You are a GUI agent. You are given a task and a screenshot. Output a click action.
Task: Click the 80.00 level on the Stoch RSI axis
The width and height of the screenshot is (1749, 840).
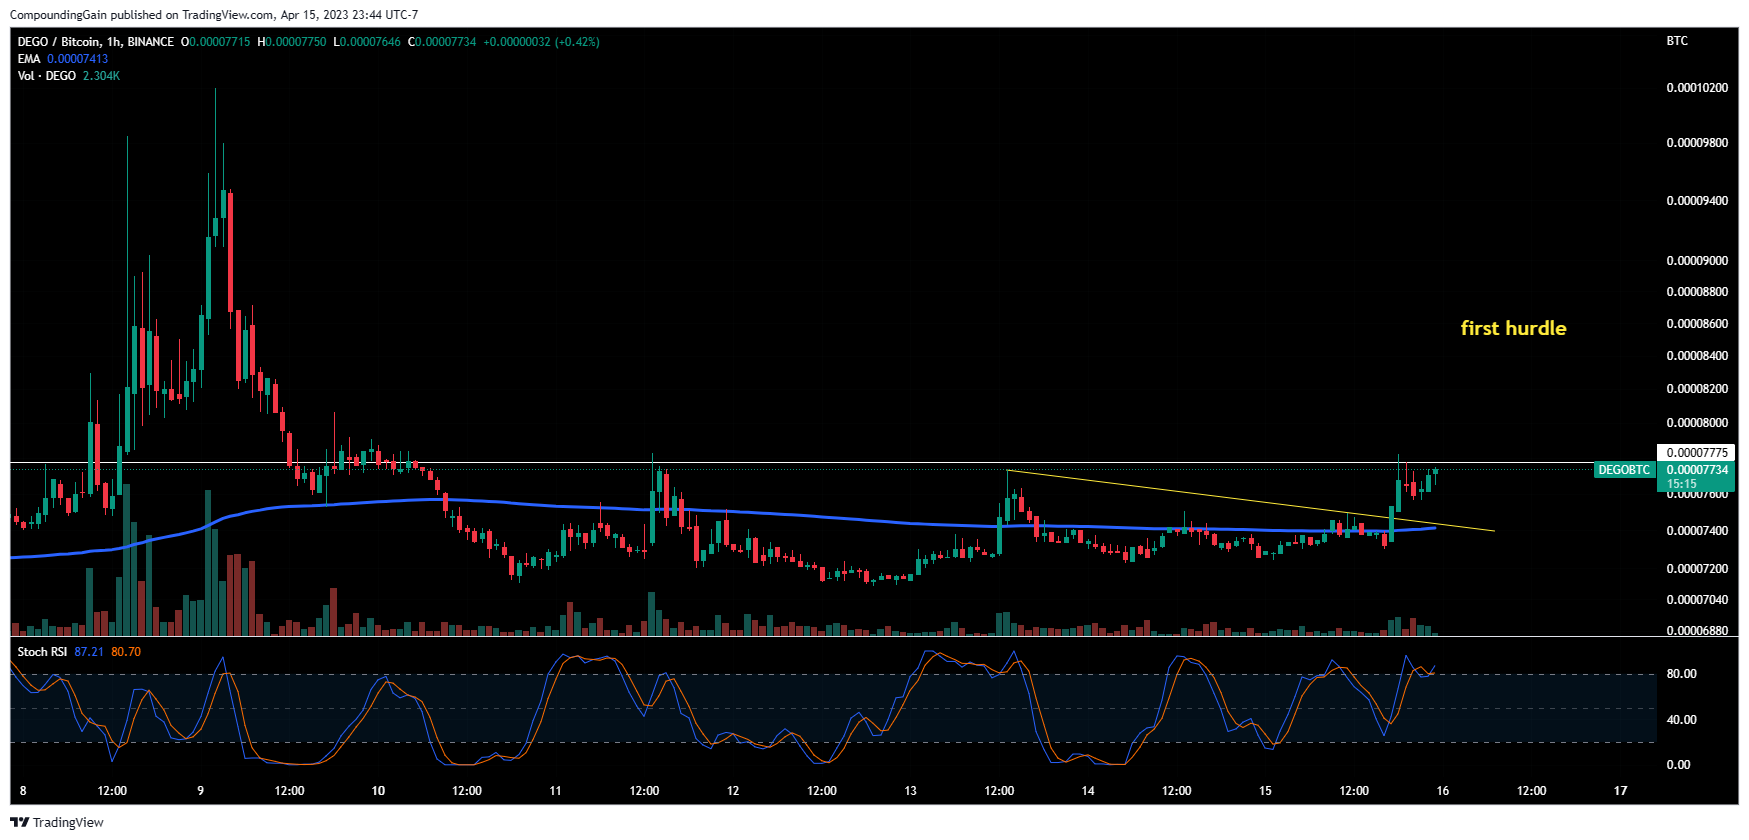pos(1681,674)
